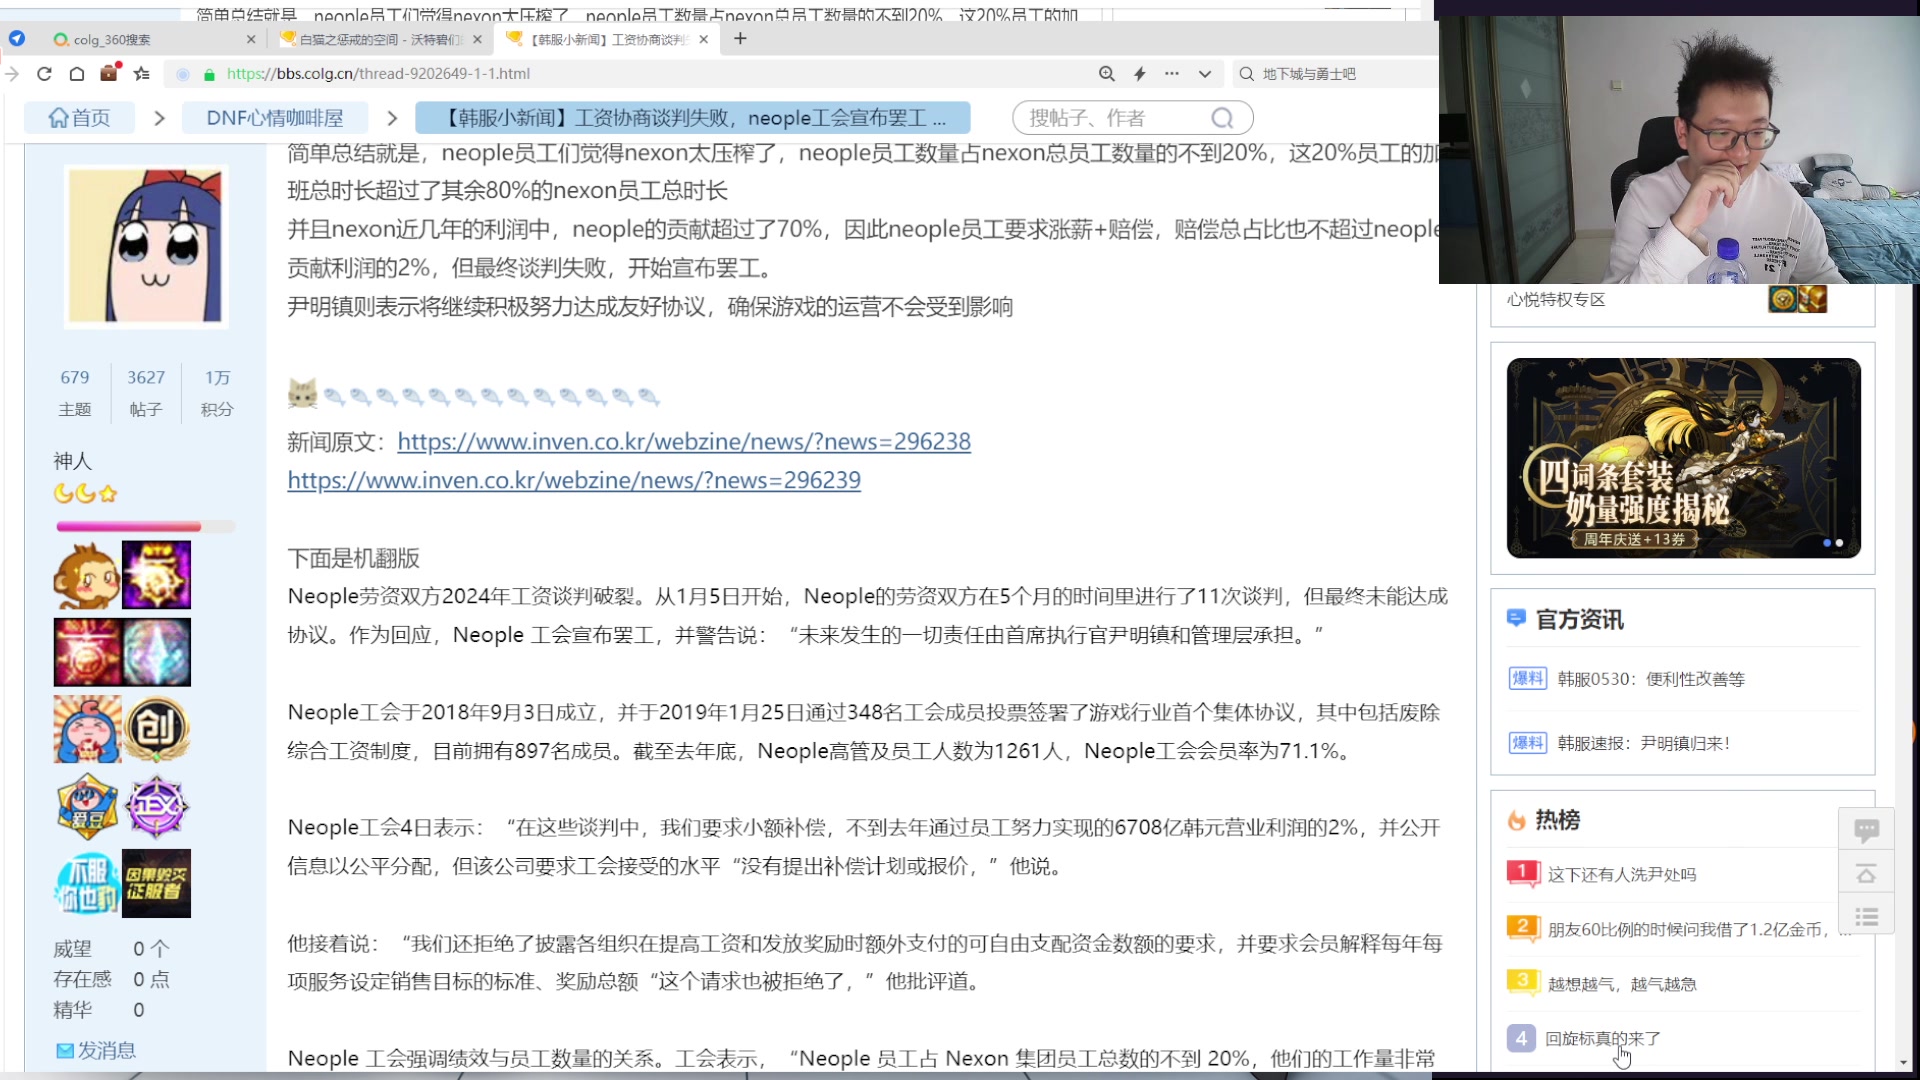Click the 搜帖子、作者 search field
Screen dimensions: 1920x1080
tap(1110, 118)
